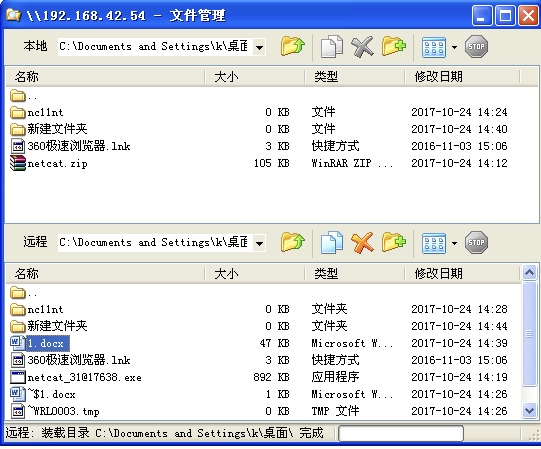Sort local list by 修改日期 column

pyautogui.click(x=462, y=77)
